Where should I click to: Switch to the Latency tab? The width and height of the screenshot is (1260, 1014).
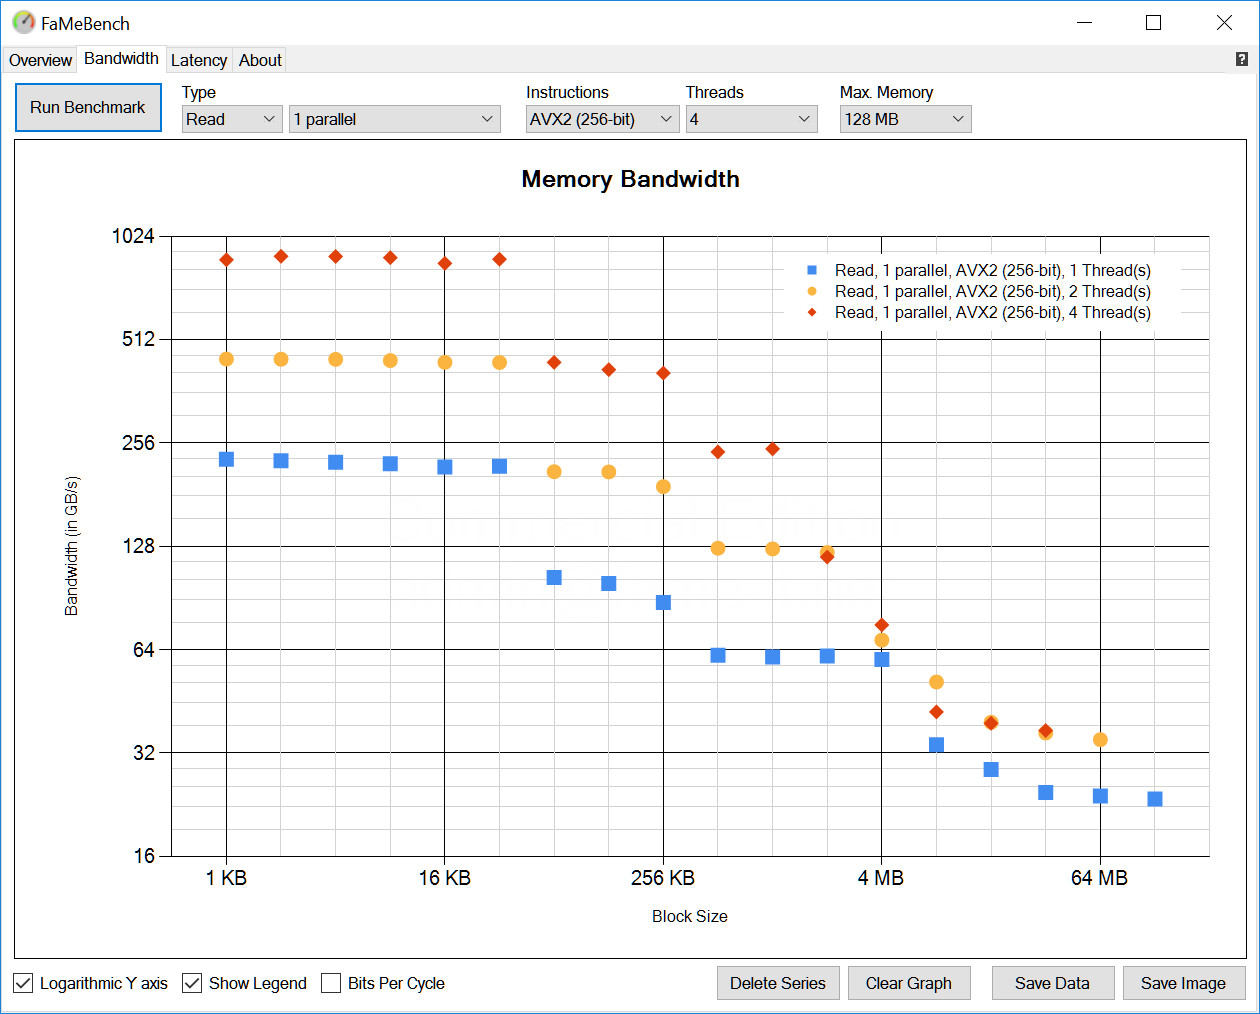[x=199, y=60]
